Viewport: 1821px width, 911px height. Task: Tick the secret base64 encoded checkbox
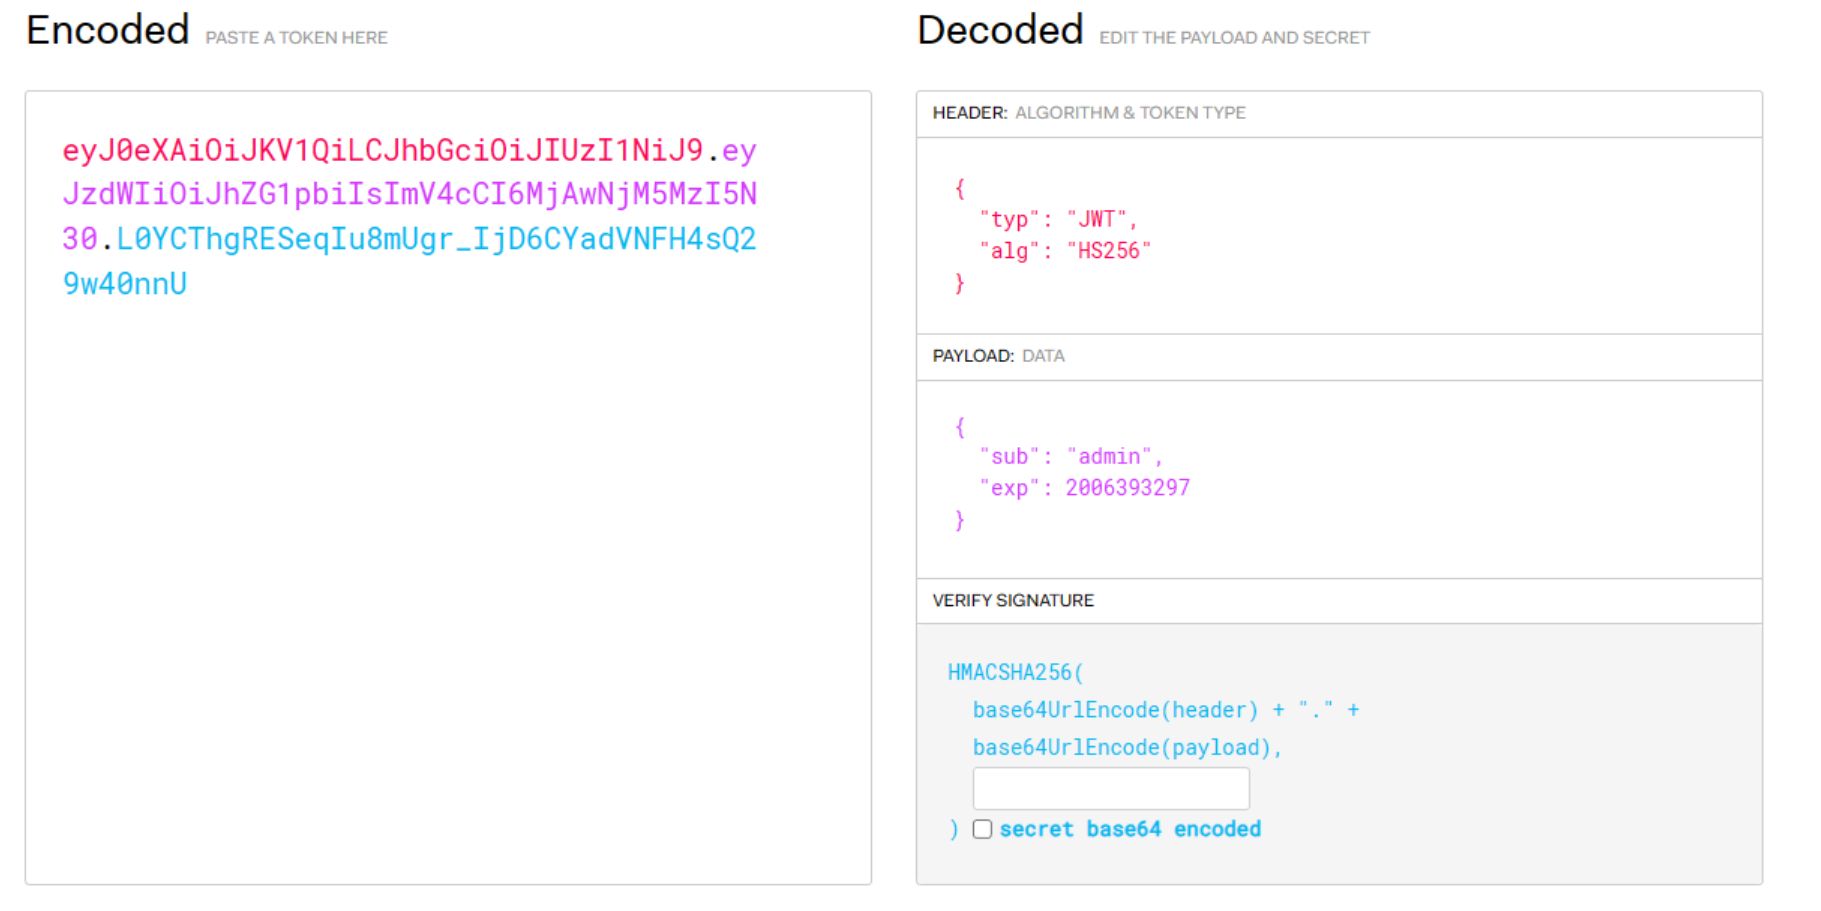982,829
